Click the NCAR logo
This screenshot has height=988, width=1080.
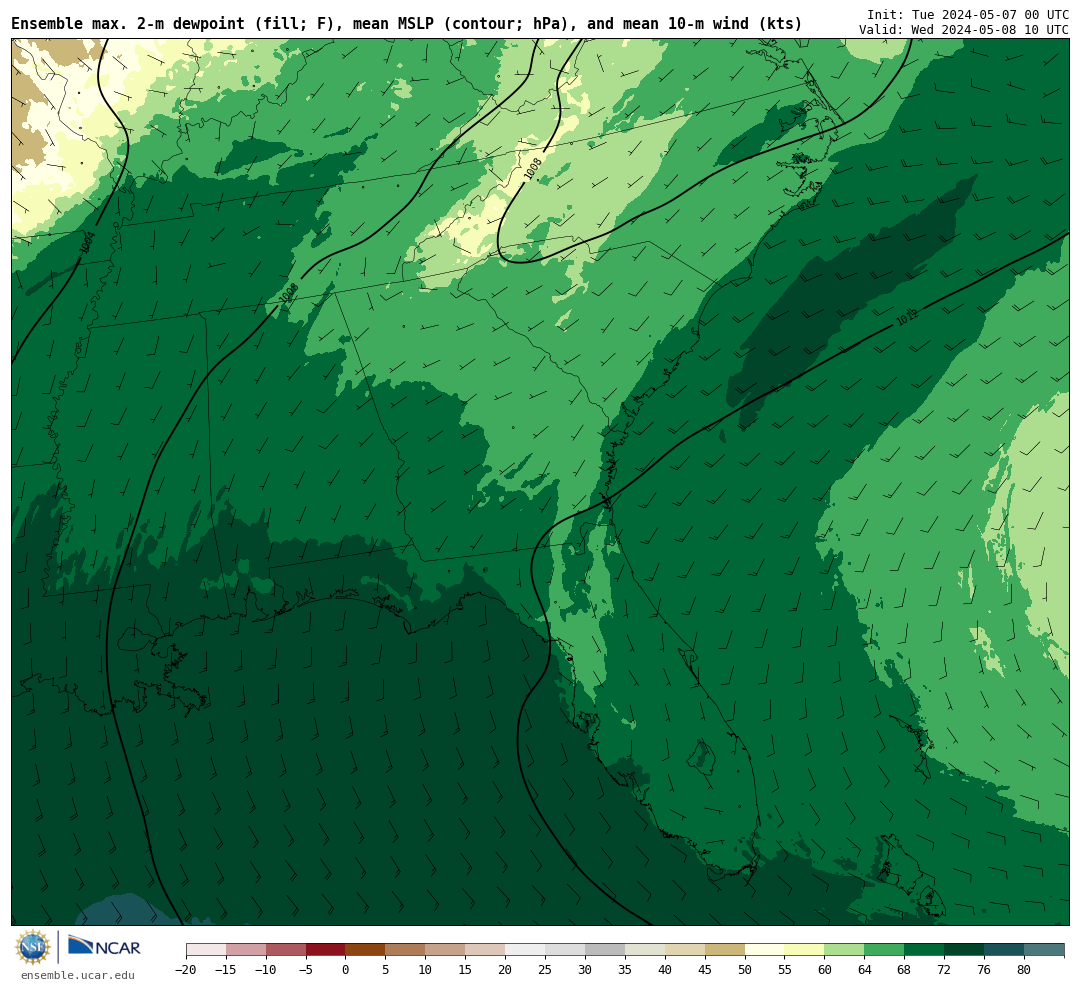pyautogui.click(x=104, y=947)
